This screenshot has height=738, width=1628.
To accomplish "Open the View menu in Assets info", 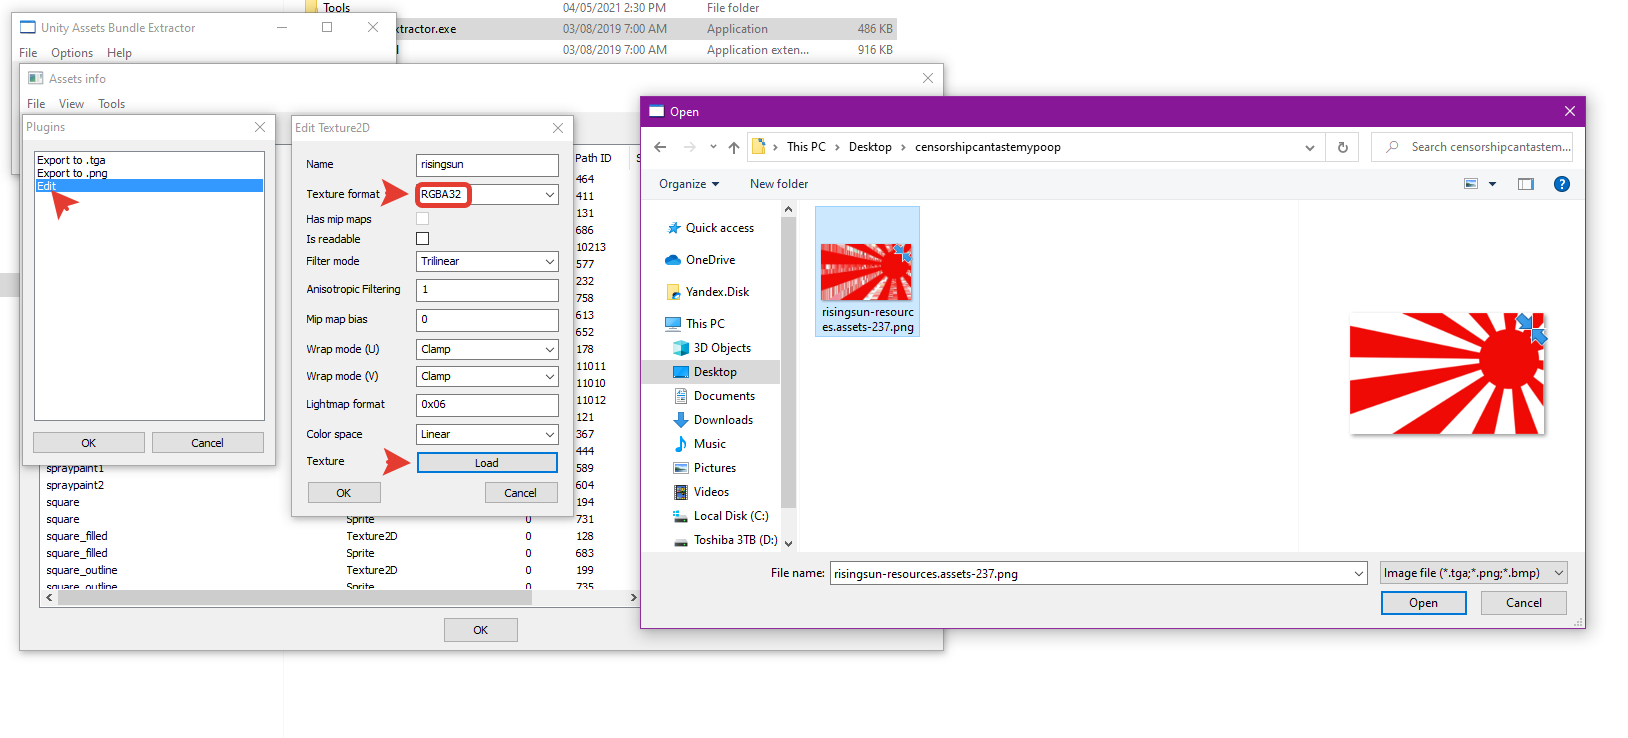I will point(71,104).
